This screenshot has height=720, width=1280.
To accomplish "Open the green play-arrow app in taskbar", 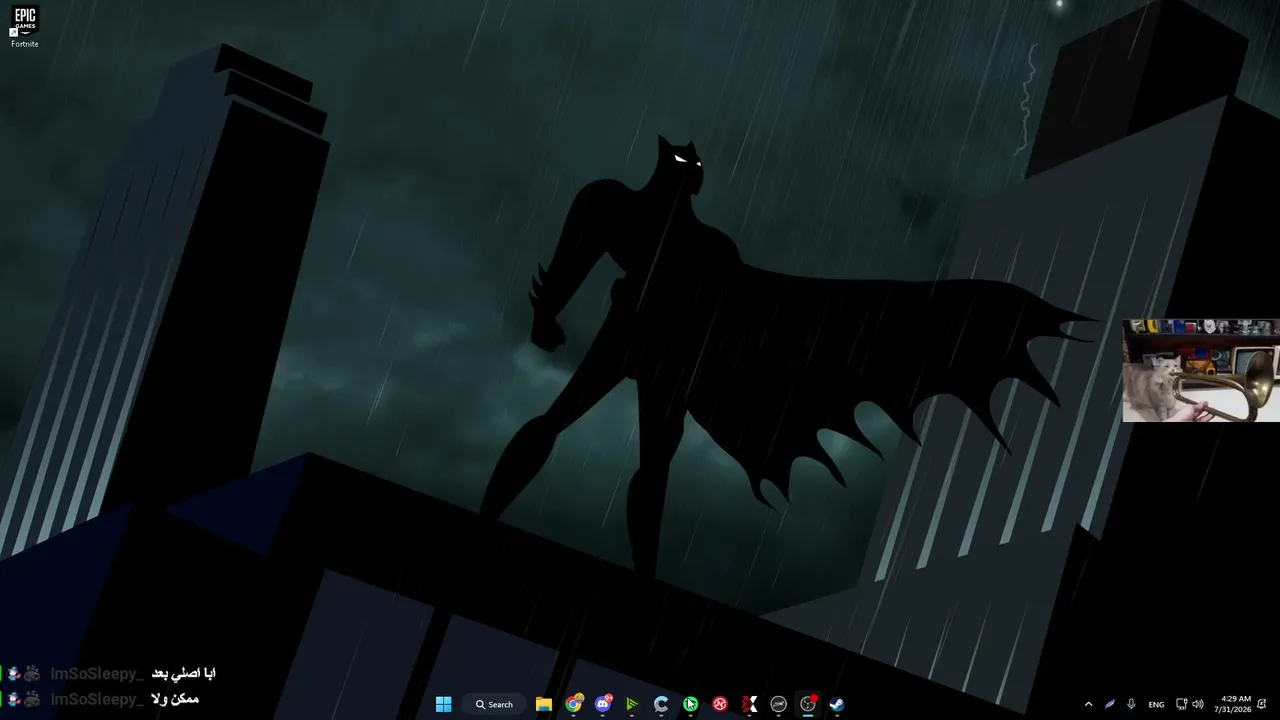I will point(632,704).
